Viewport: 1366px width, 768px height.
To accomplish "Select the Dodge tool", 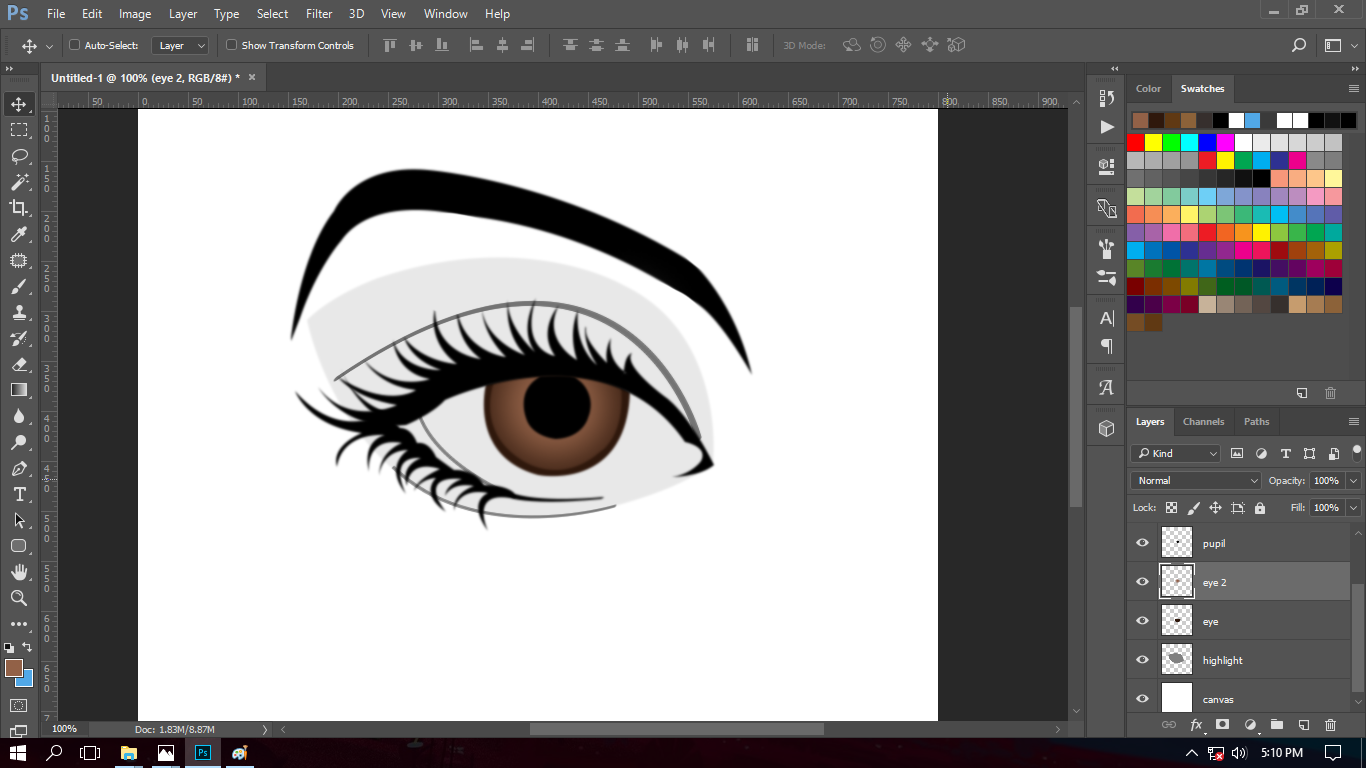I will [x=19, y=442].
